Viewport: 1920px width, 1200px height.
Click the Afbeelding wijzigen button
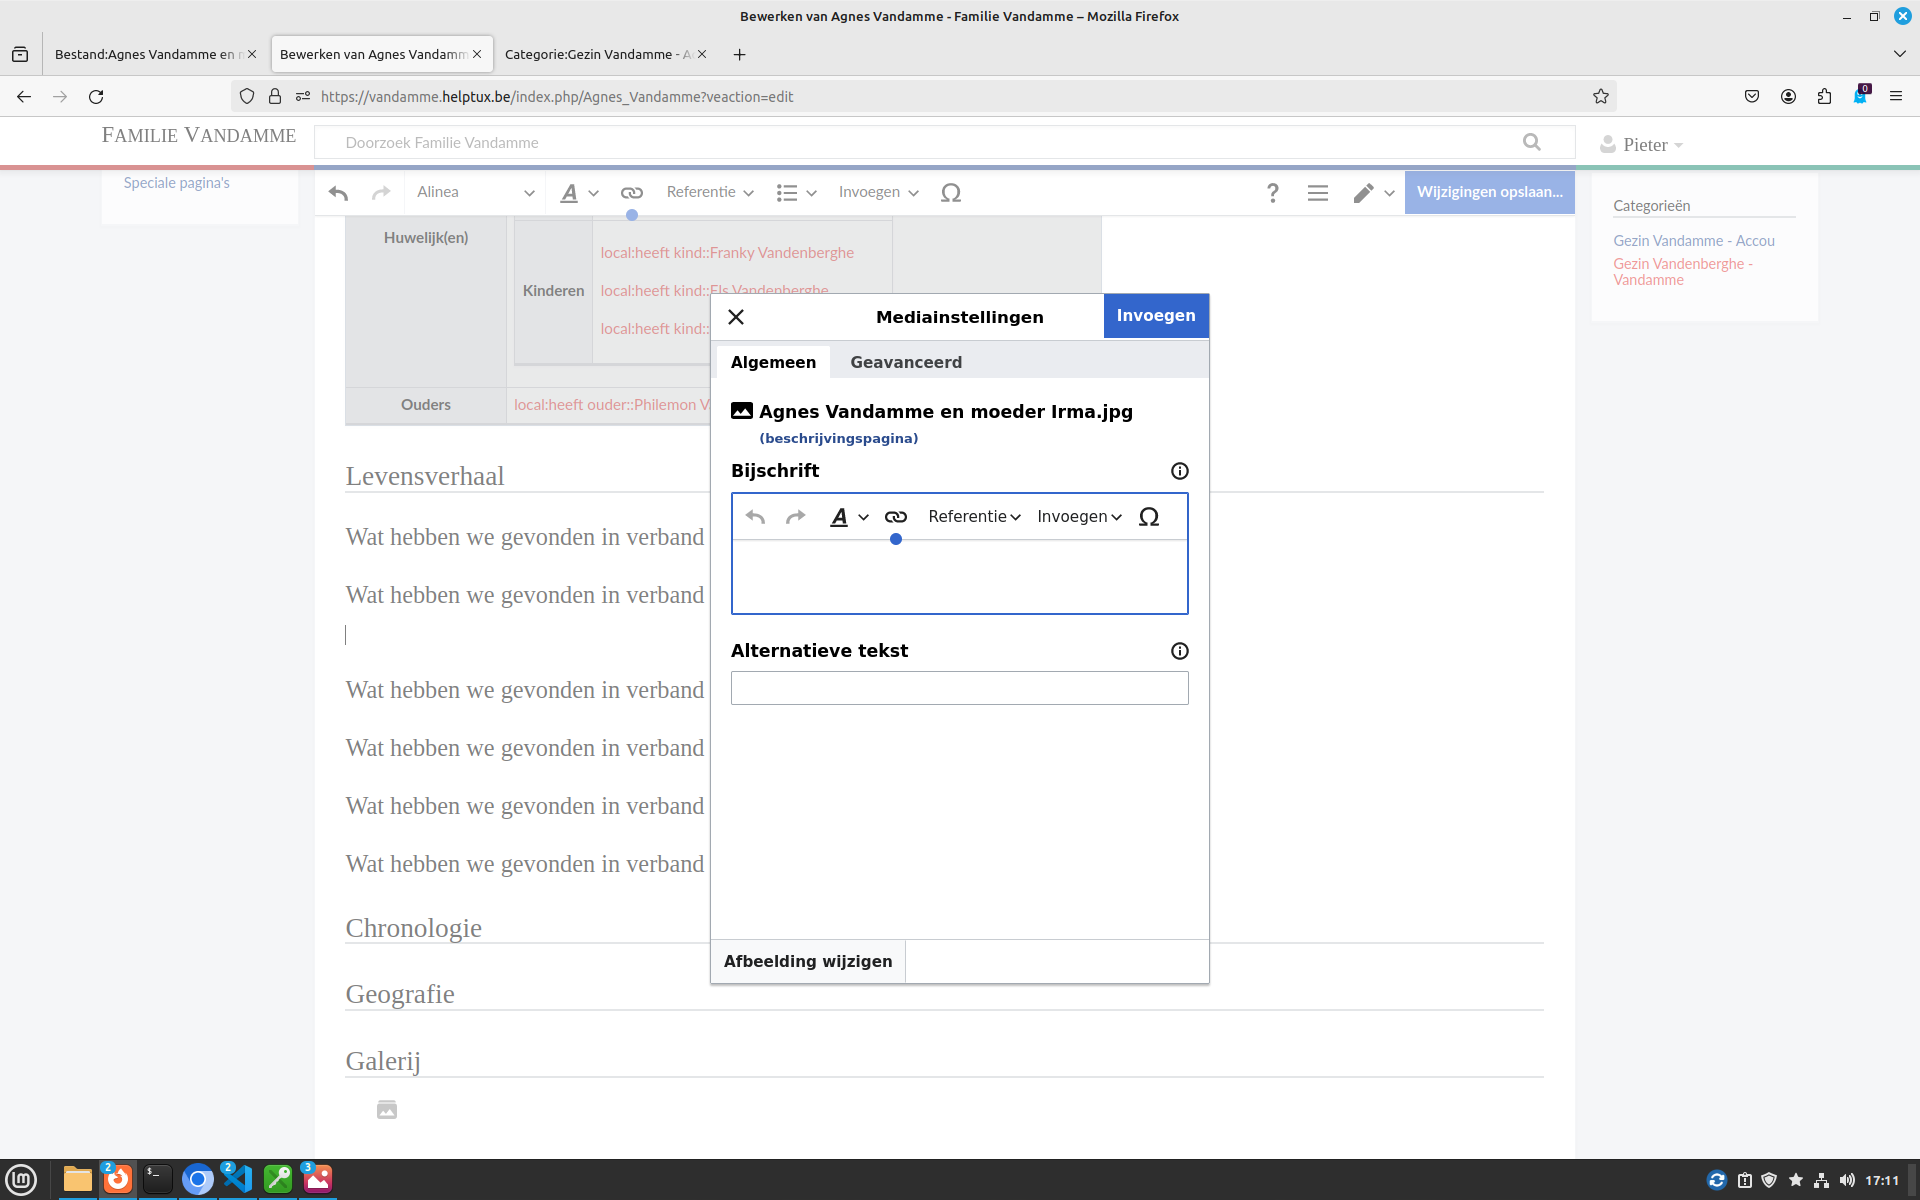click(807, 961)
